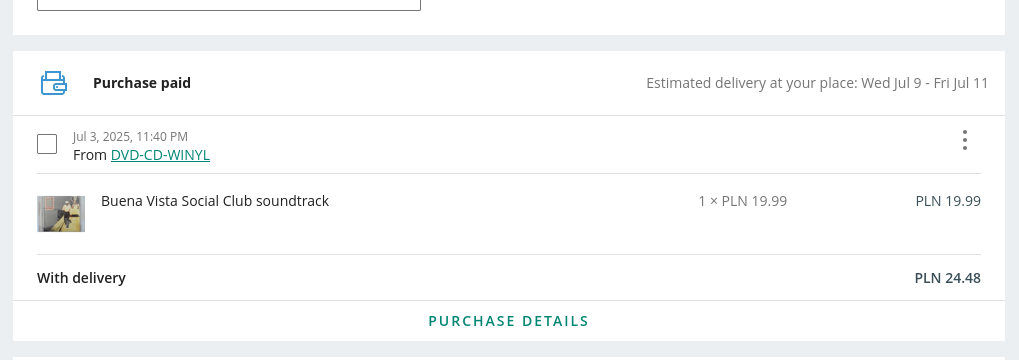This screenshot has width=1019, height=360.
Task: Click the PLN 19.99 item price
Action: [x=948, y=201]
